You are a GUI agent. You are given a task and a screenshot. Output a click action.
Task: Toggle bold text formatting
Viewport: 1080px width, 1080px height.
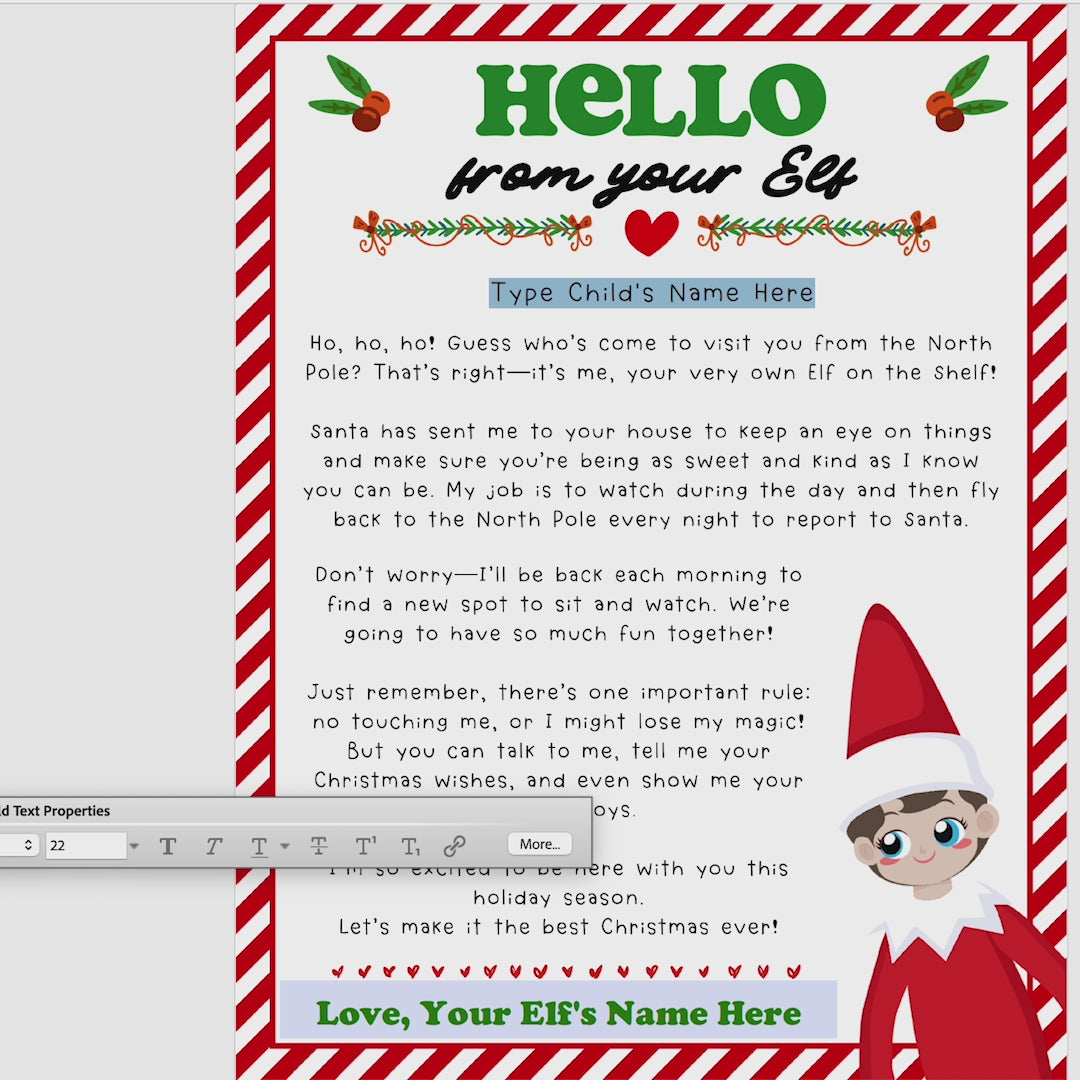pyautogui.click(x=168, y=846)
